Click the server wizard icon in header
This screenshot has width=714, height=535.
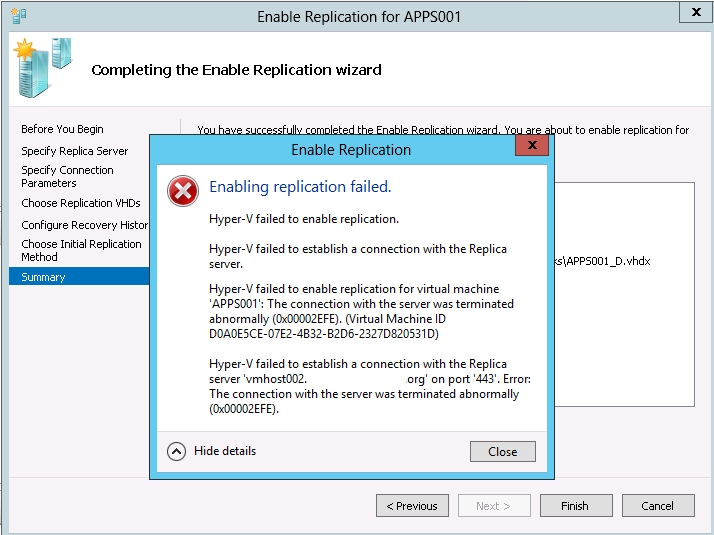pos(43,67)
